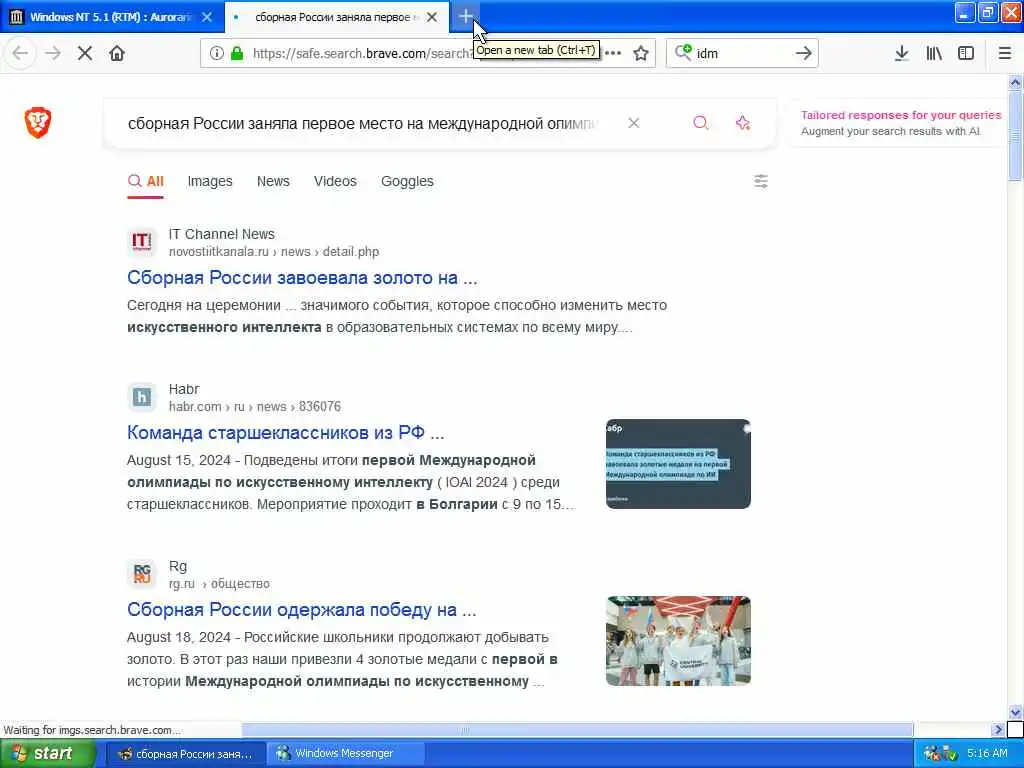1024x768 pixels.
Task: Clear the Brave search query
Action: [633, 123]
